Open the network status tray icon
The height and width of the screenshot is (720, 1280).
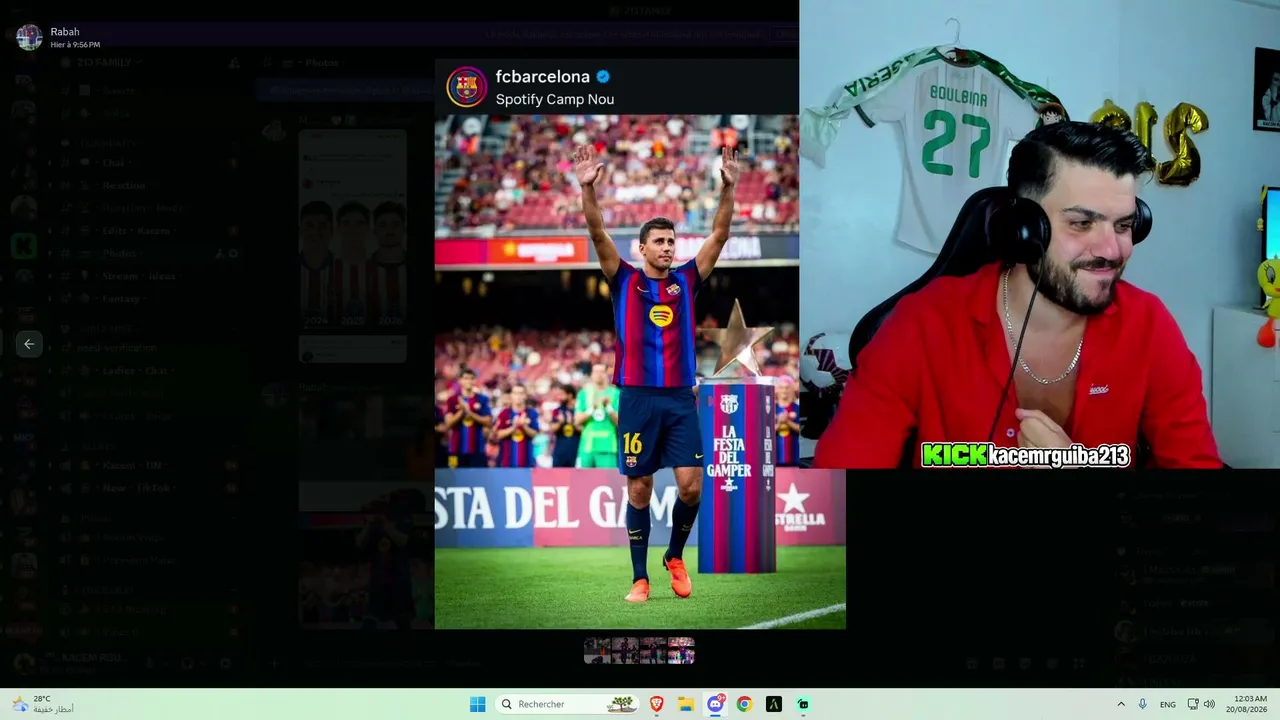(x=1193, y=704)
